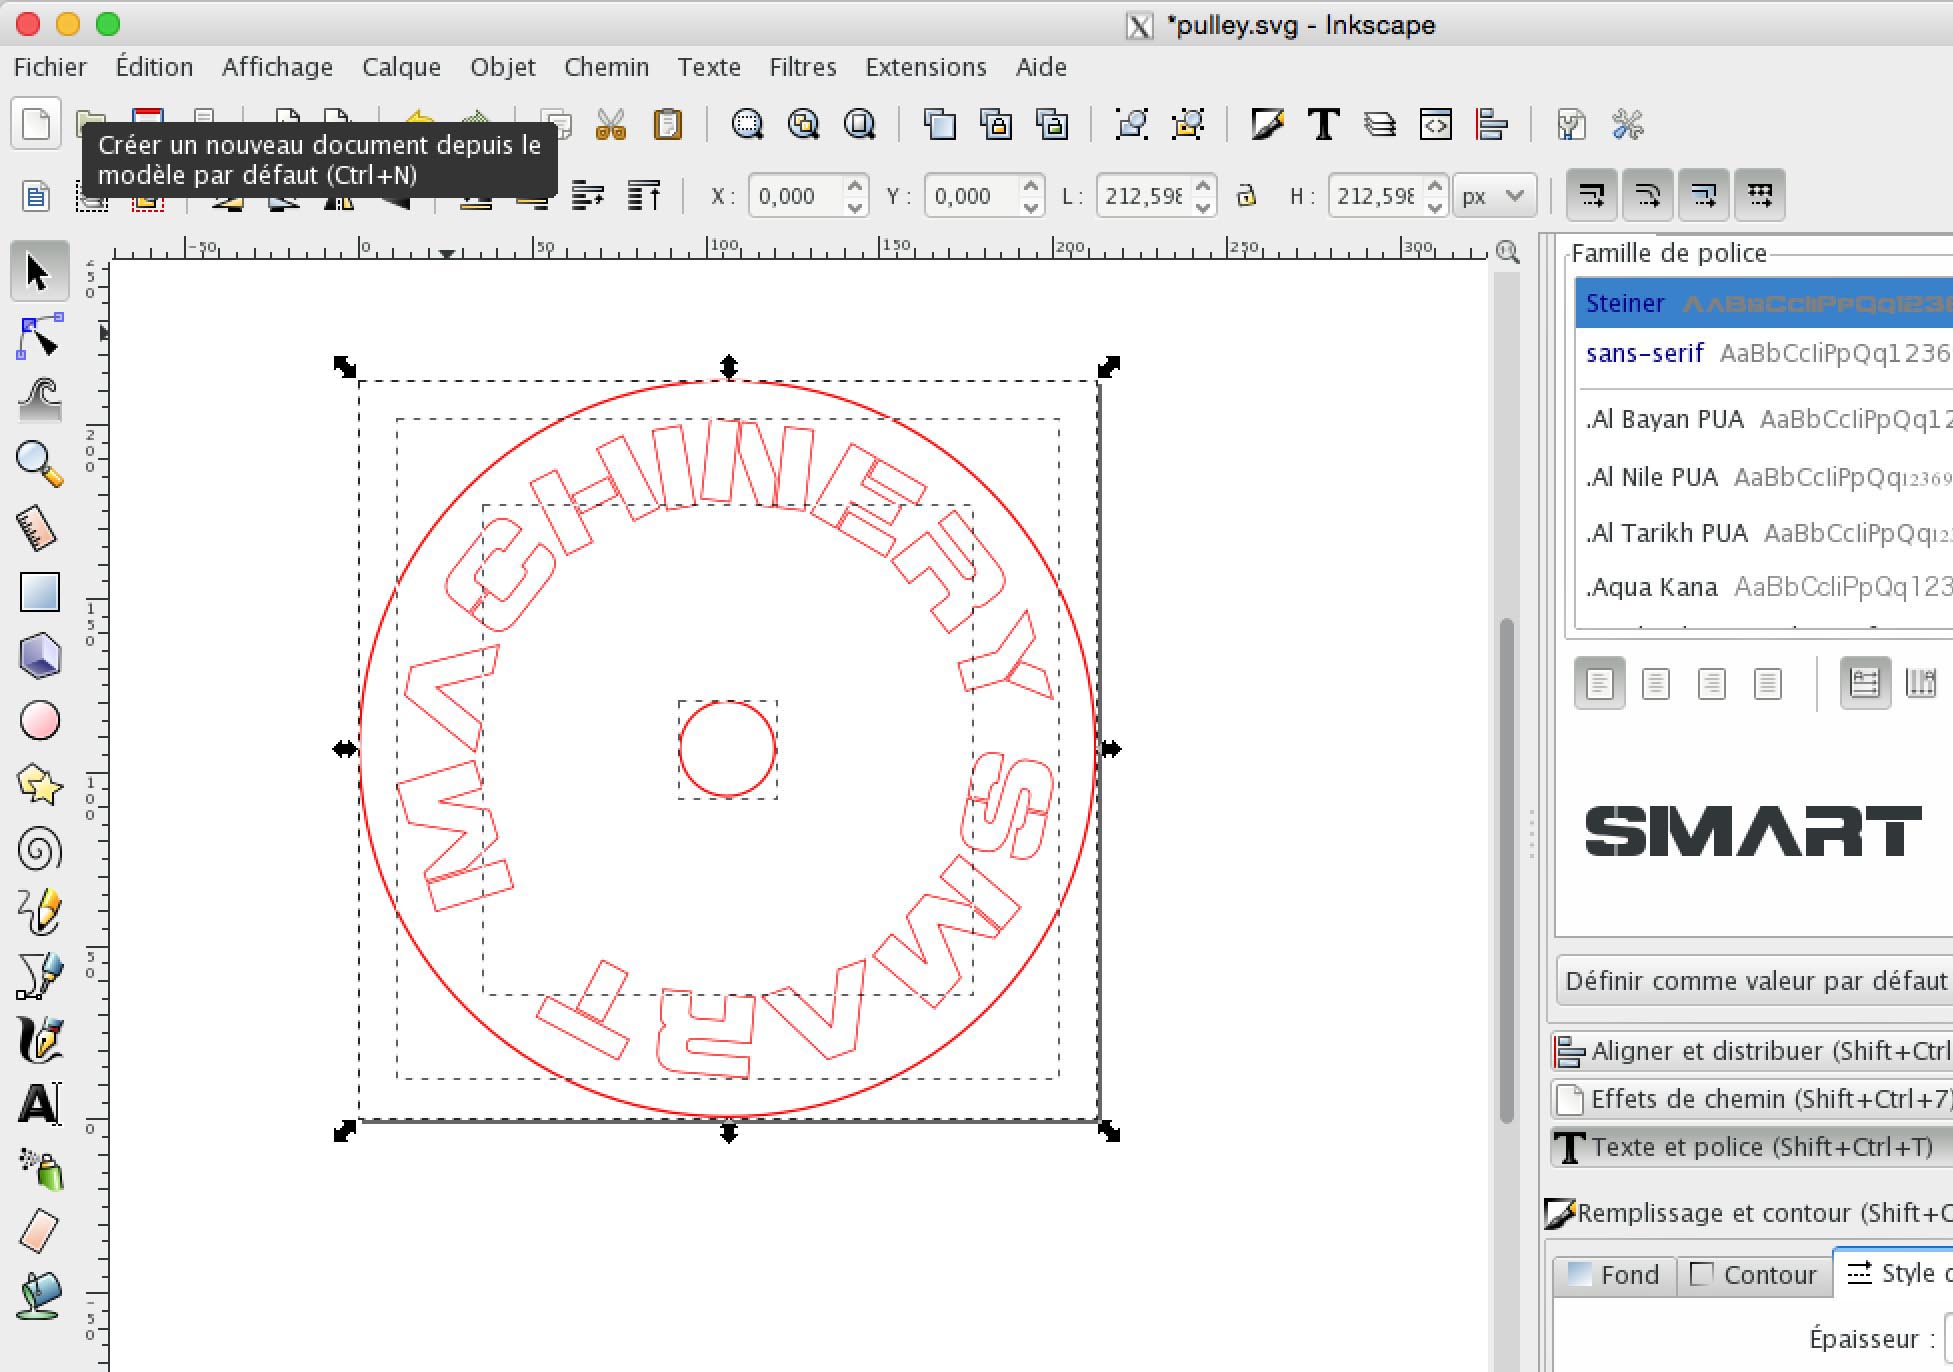Select the Node editing tool
Image resolution: width=1953 pixels, height=1372 pixels.
(x=39, y=337)
